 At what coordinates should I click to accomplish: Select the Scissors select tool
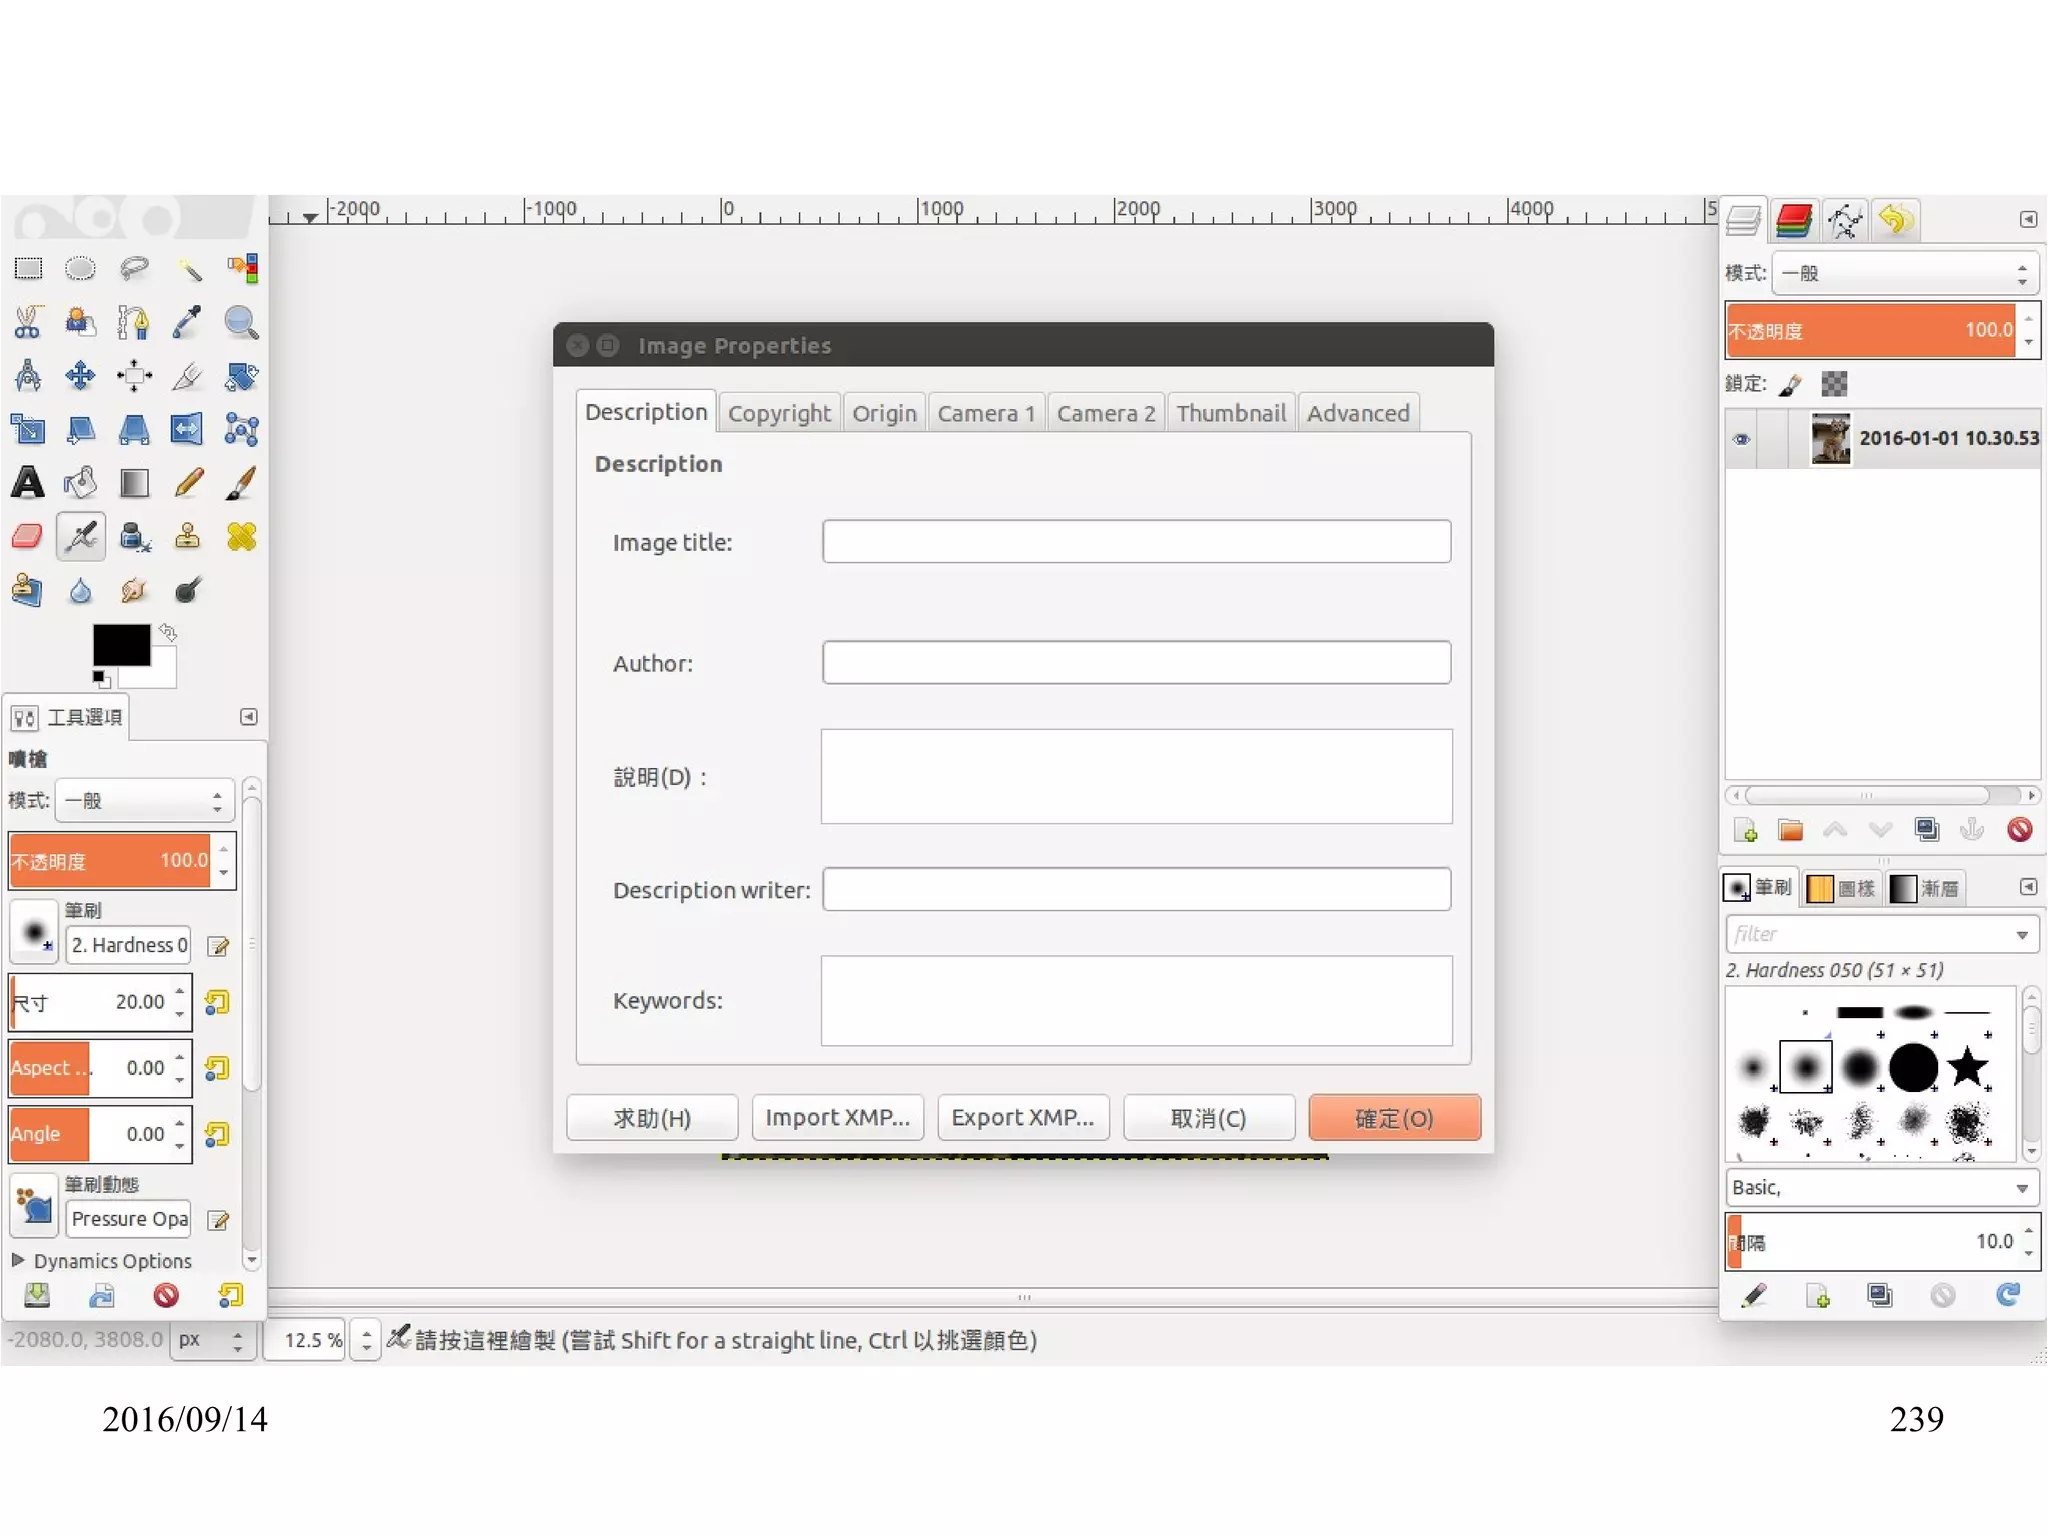pyautogui.click(x=28, y=322)
